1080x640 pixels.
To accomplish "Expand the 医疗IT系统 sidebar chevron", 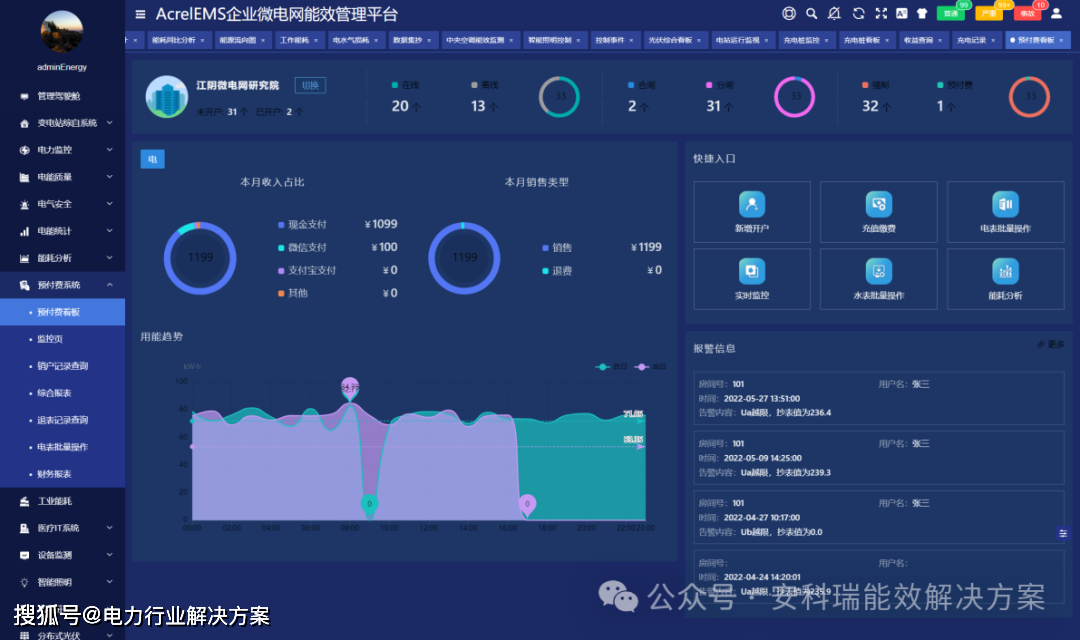I will click(x=110, y=528).
